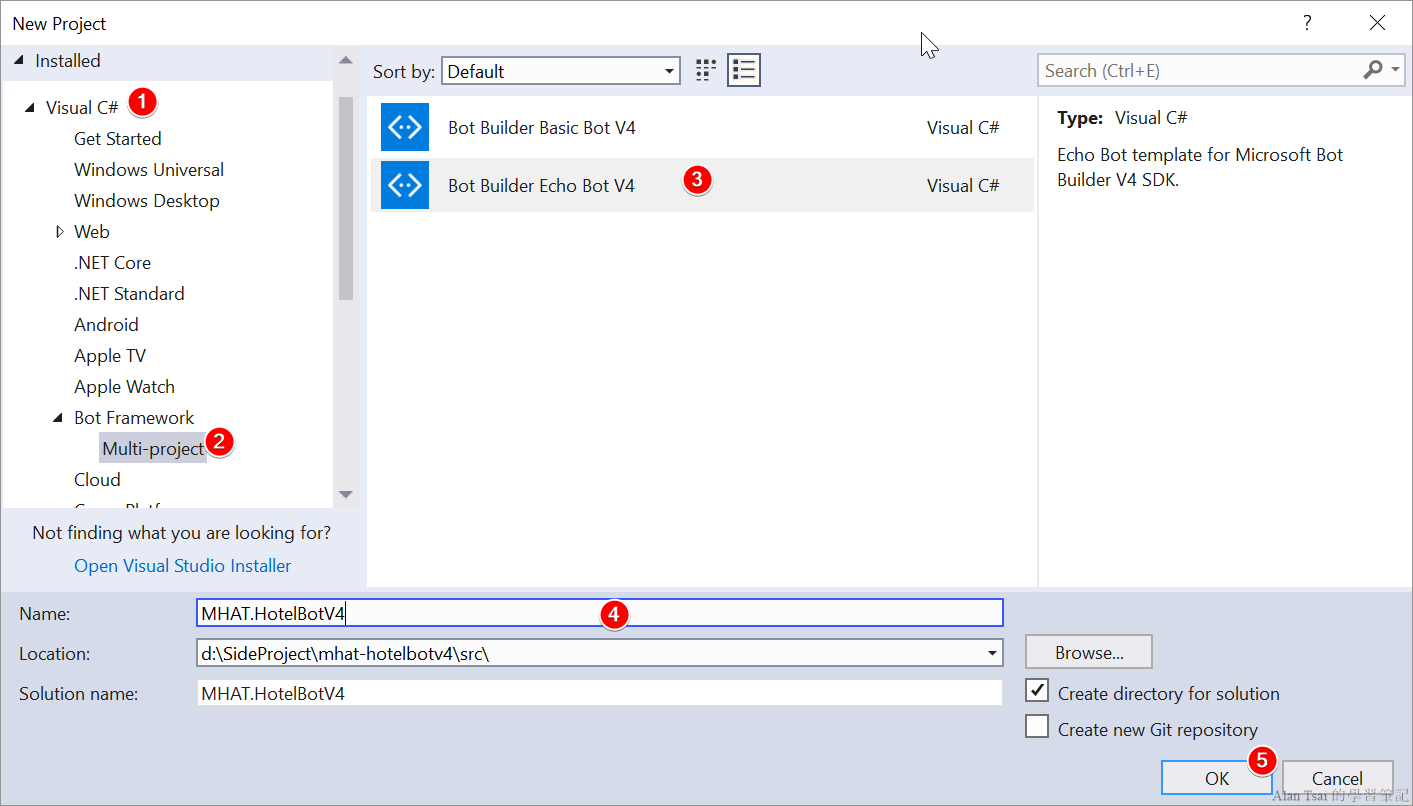
Task: Open the Sort by Default dropdown
Action: coord(561,71)
